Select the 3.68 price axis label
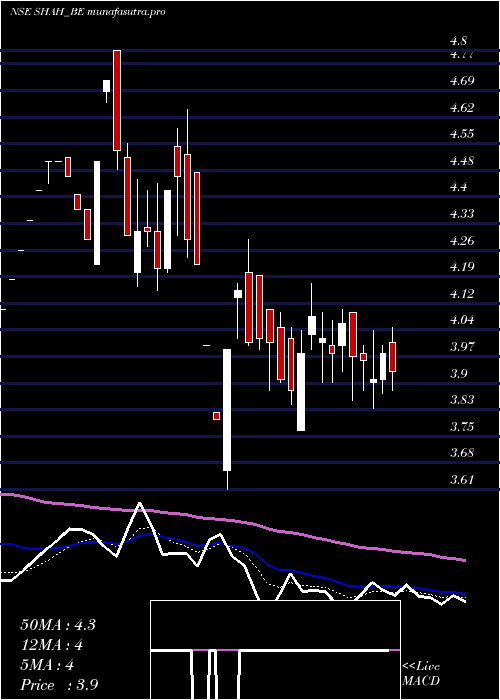 click(462, 453)
